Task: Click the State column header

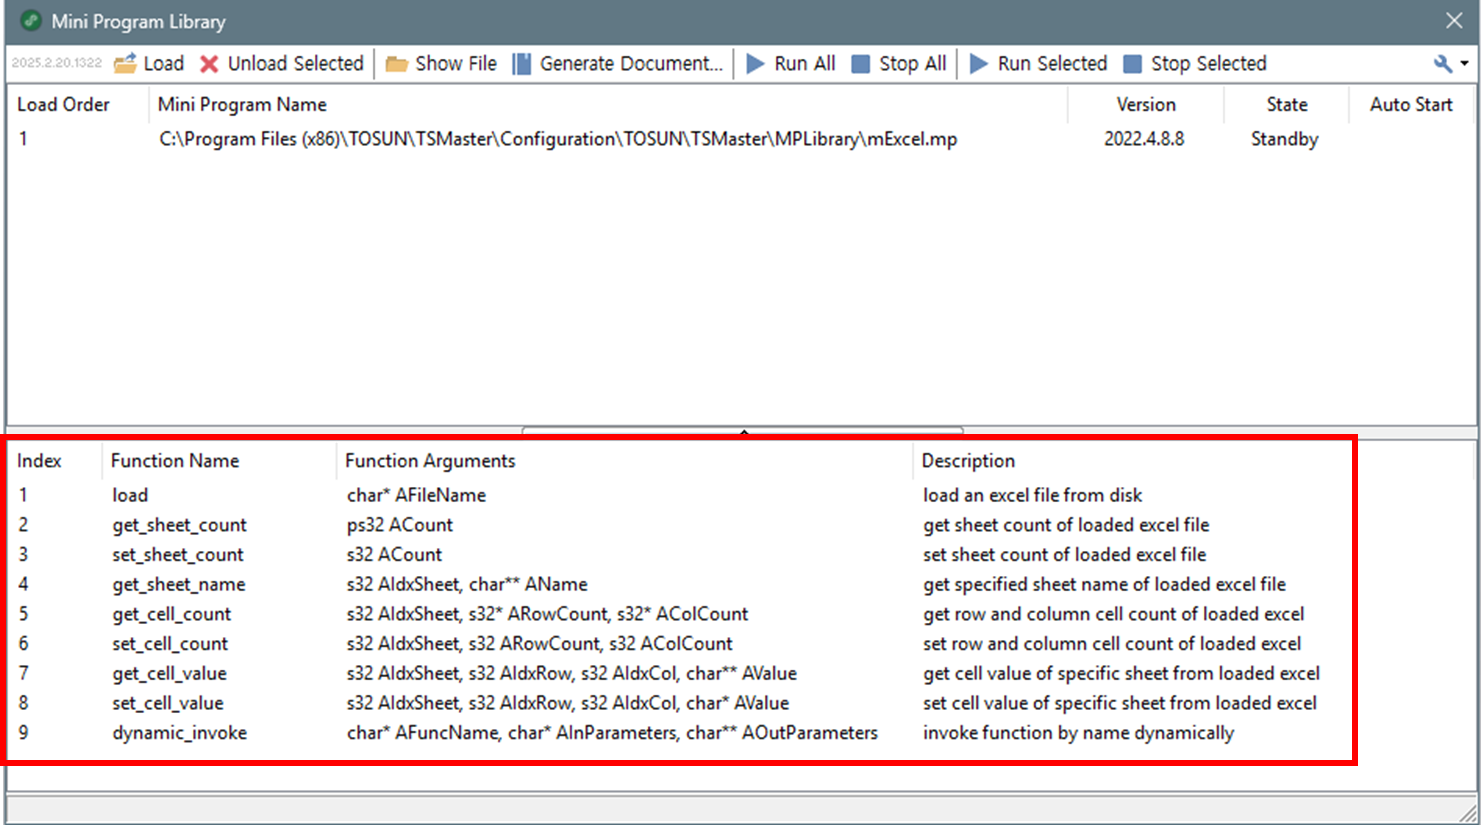Action: point(1287,105)
